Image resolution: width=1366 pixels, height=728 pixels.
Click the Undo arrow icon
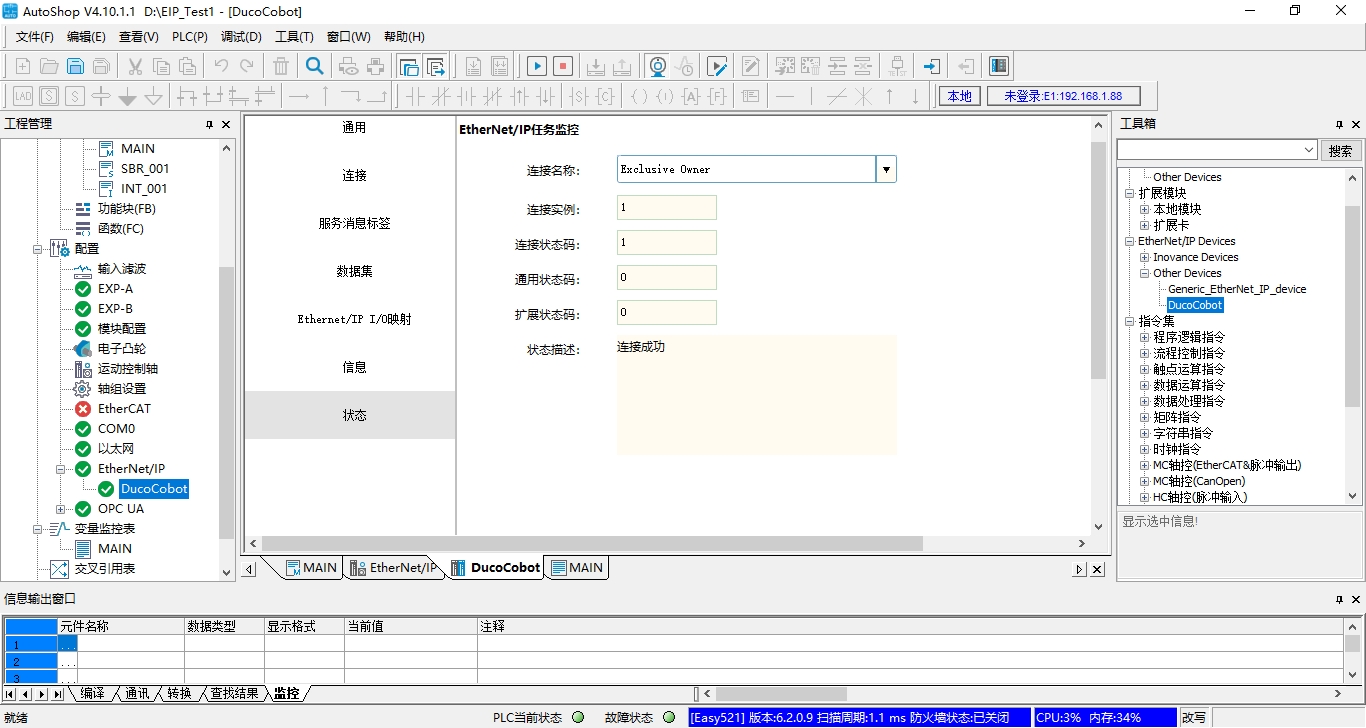(x=221, y=66)
